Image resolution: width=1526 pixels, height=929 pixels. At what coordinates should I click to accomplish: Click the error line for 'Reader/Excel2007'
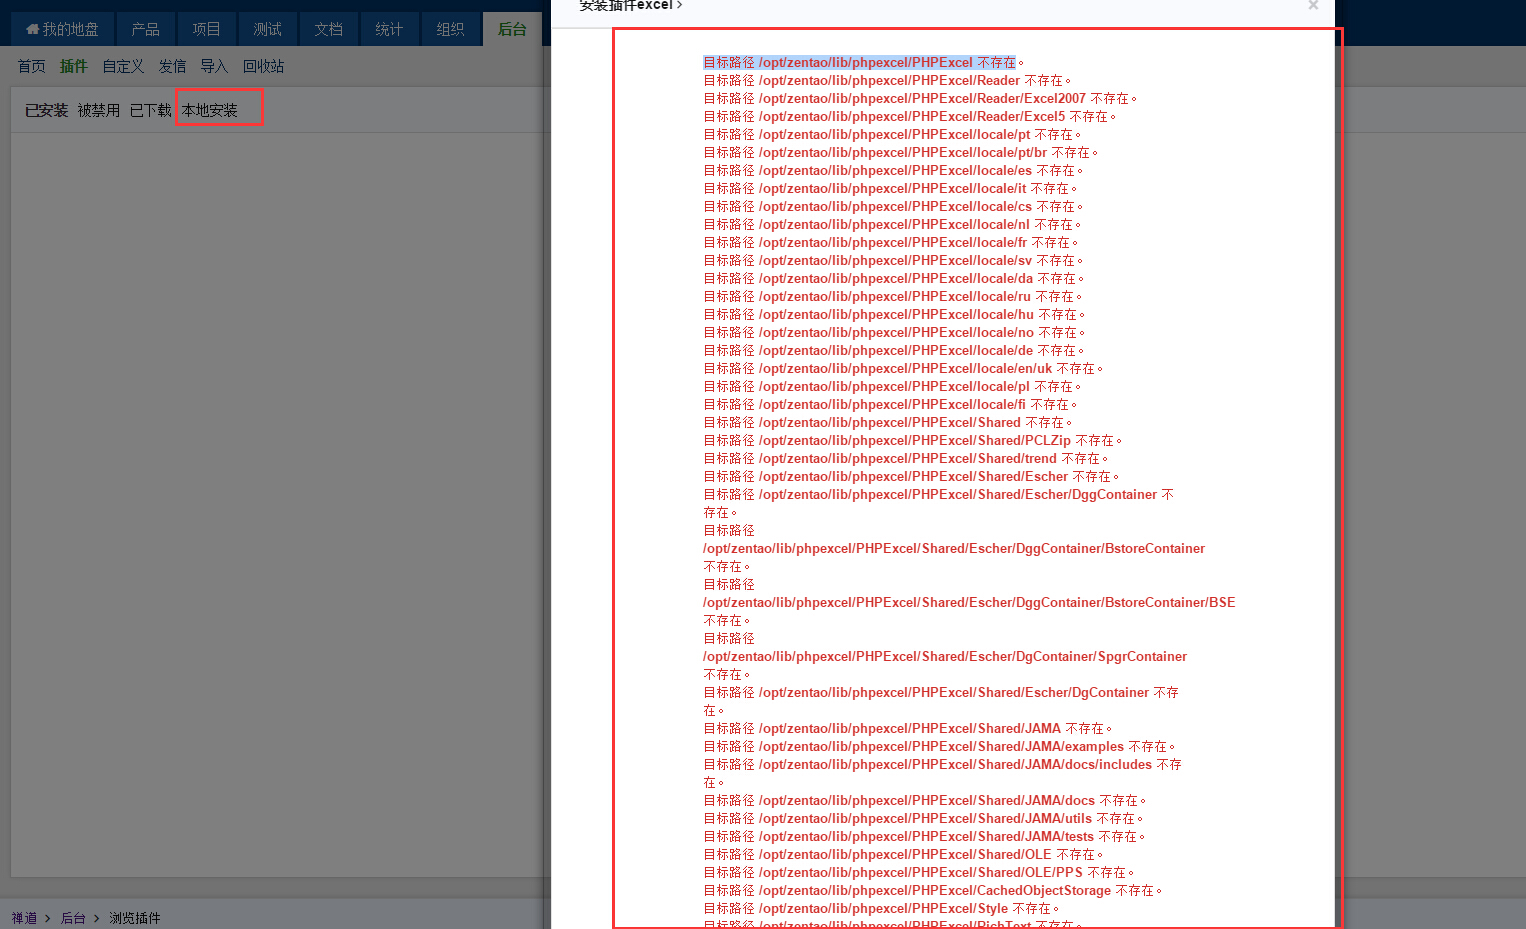click(920, 99)
